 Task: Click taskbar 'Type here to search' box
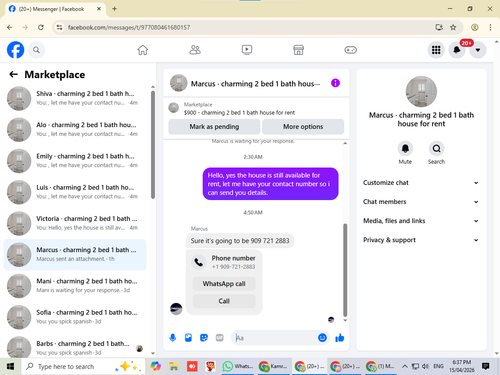(83, 366)
